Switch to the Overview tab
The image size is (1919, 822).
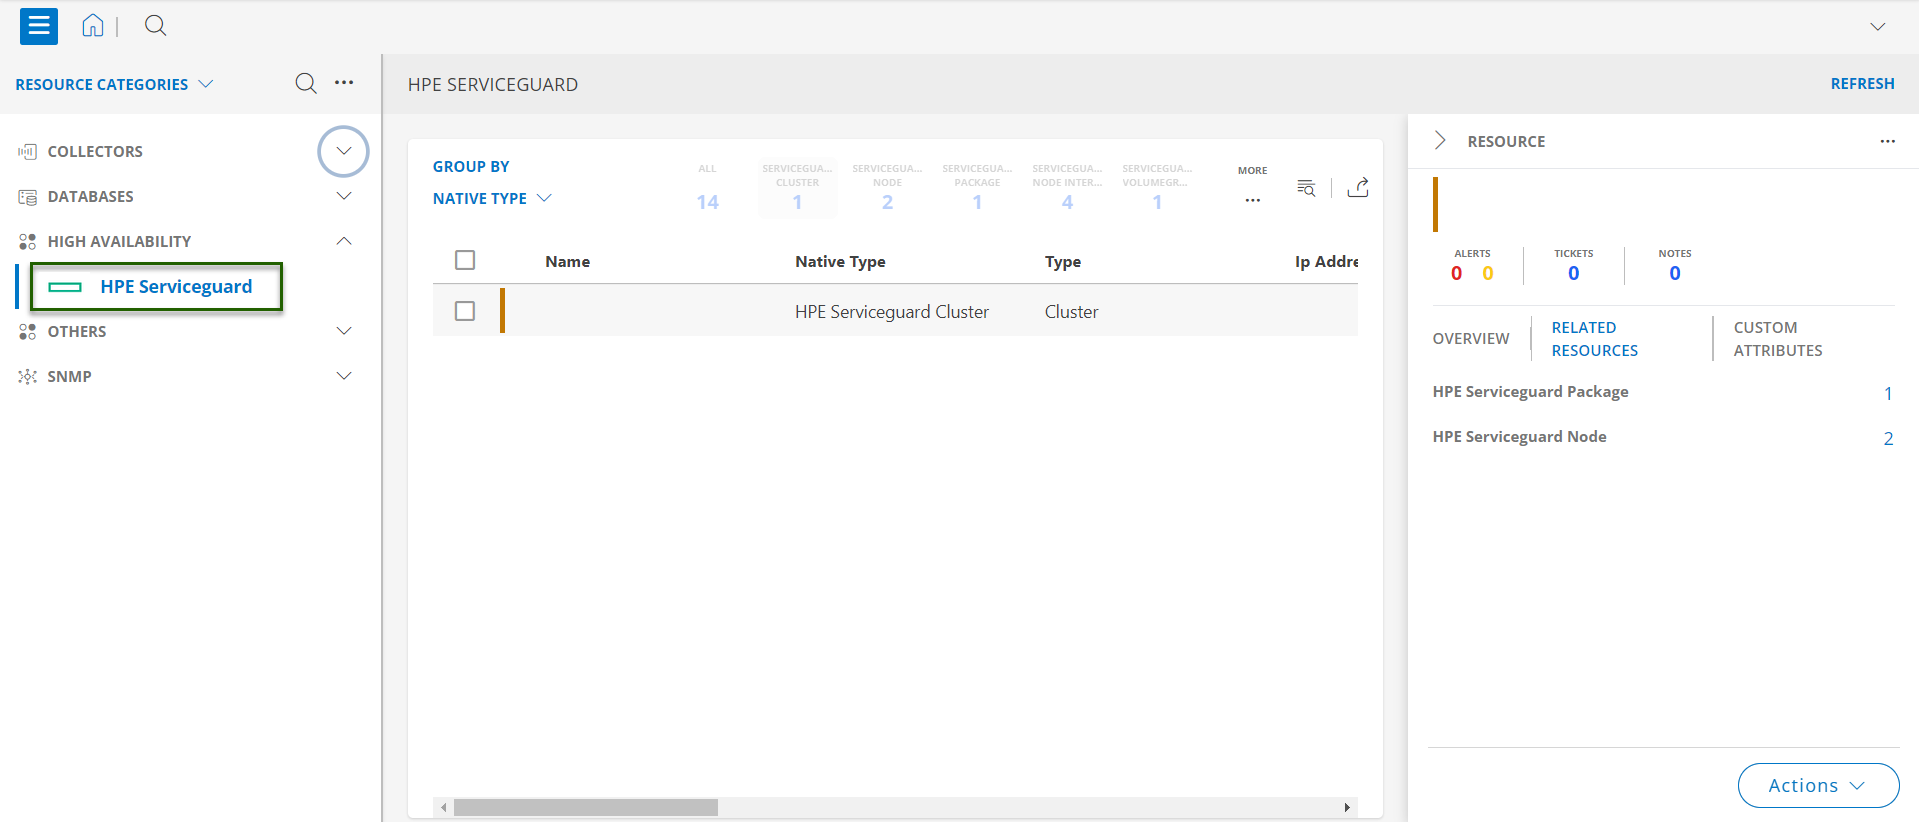pos(1471,339)
